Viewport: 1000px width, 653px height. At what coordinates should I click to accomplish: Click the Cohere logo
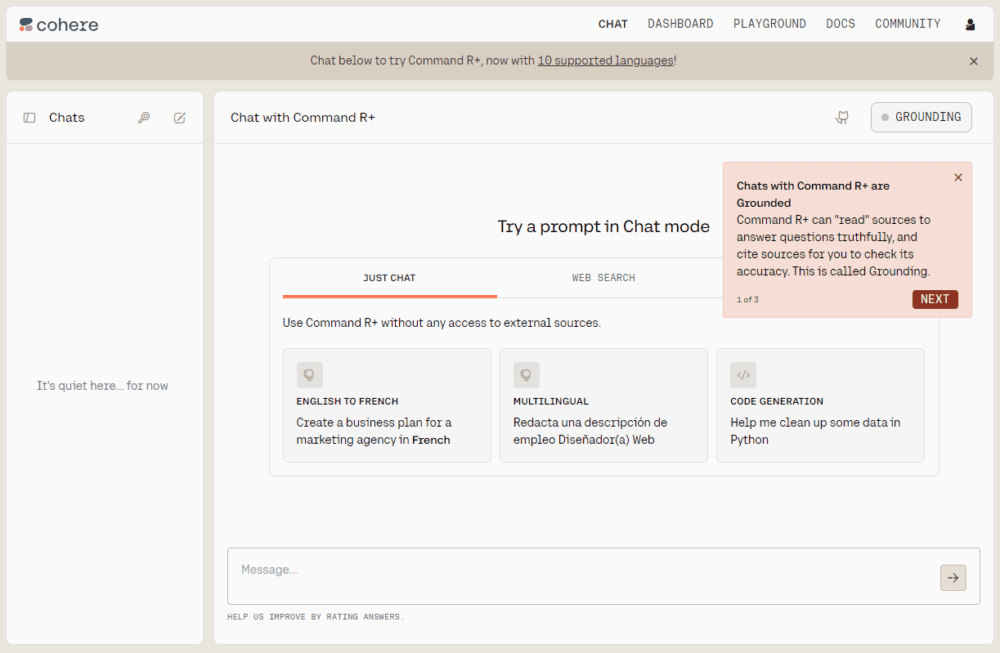59,25
